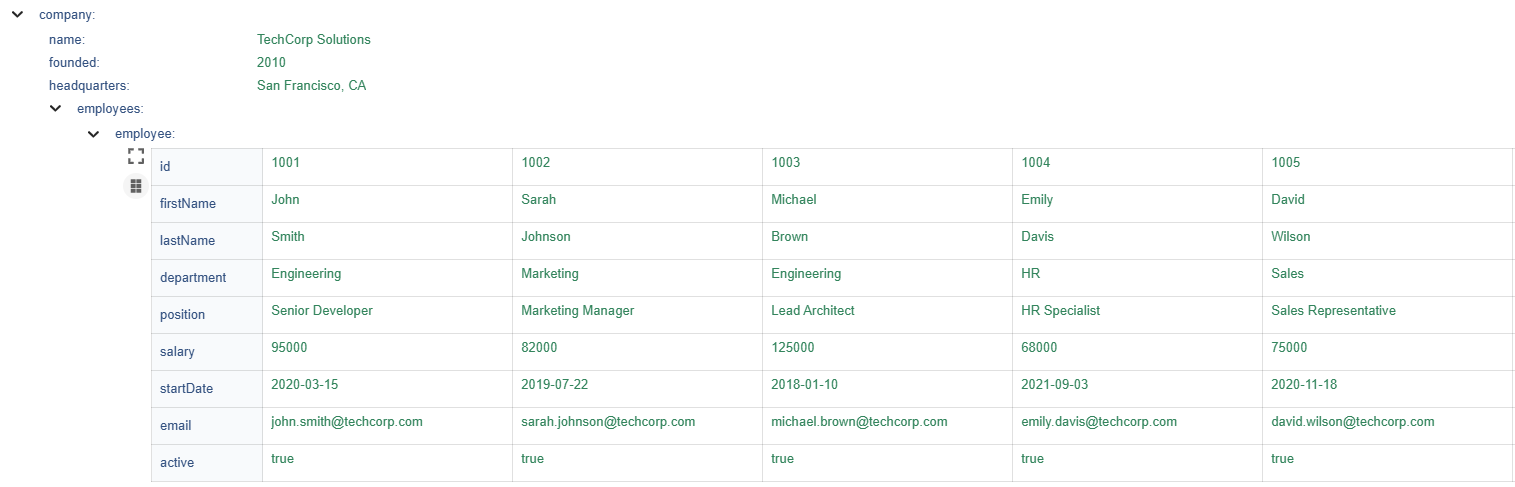Collapse the company node chevron
Image resolution: width=1515 pixels, height=487 pixels.
point(17,15)
